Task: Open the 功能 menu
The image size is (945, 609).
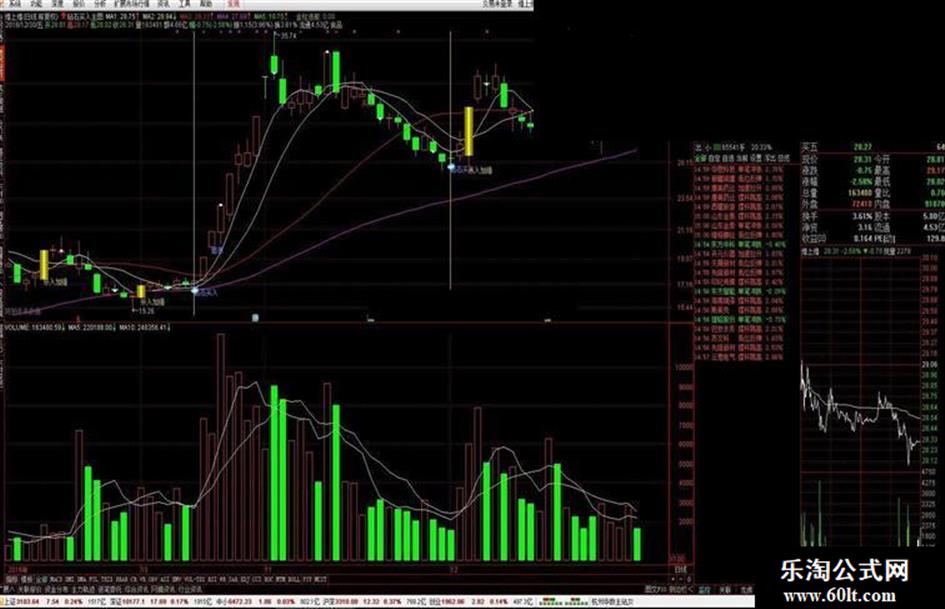Action: 36,4
